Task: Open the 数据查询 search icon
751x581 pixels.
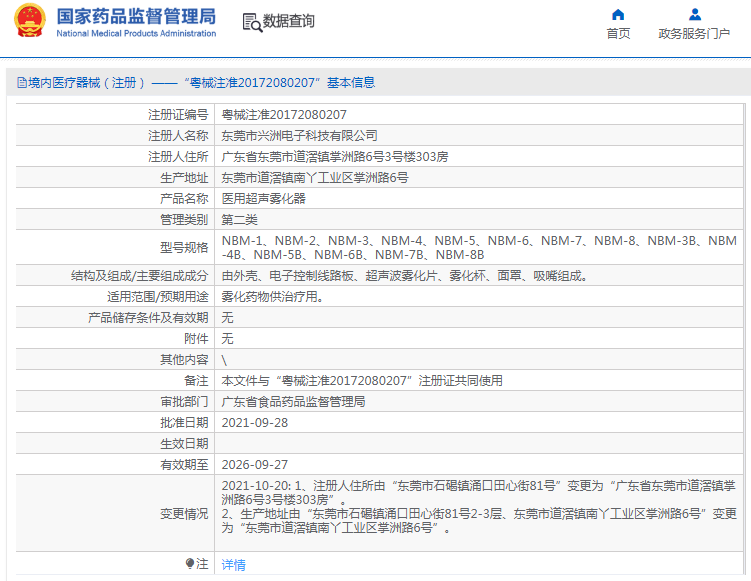Action: (x=252, y=23)
